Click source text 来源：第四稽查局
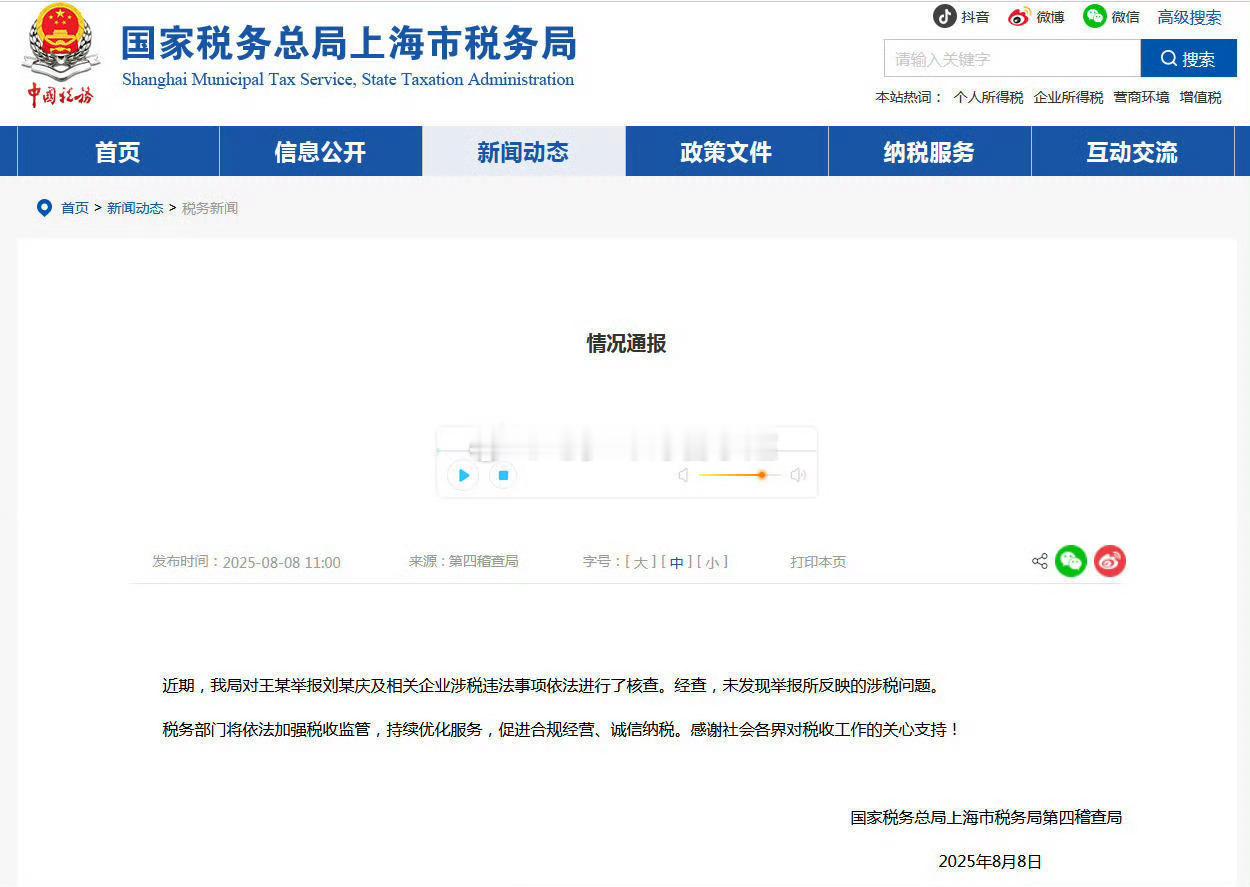1250x887 pixels. click(x=463, y=562)
